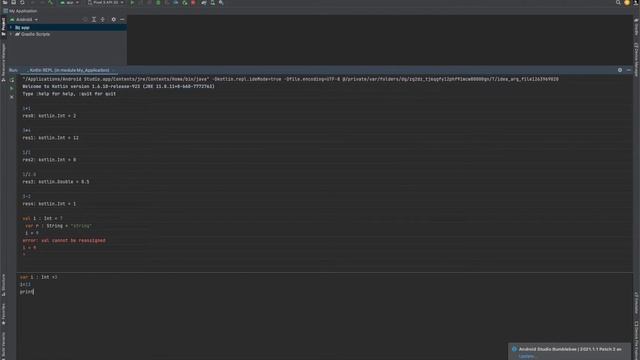Hide the Project panel with minus icon
640x360 pixels.
[122, 20]
